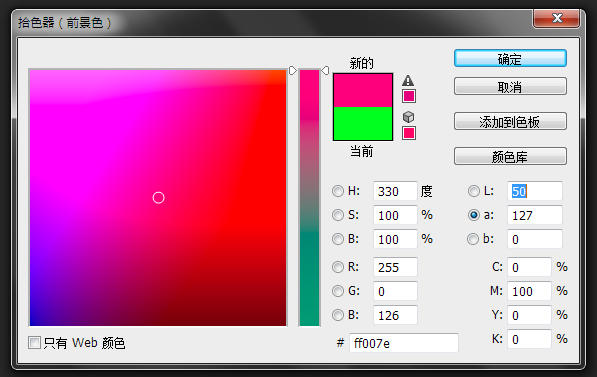Click the left arrow handle of the vertical color slider
The width and height of the screenshot is (597, 377).
pyautogui.click(x=292, y=70)
